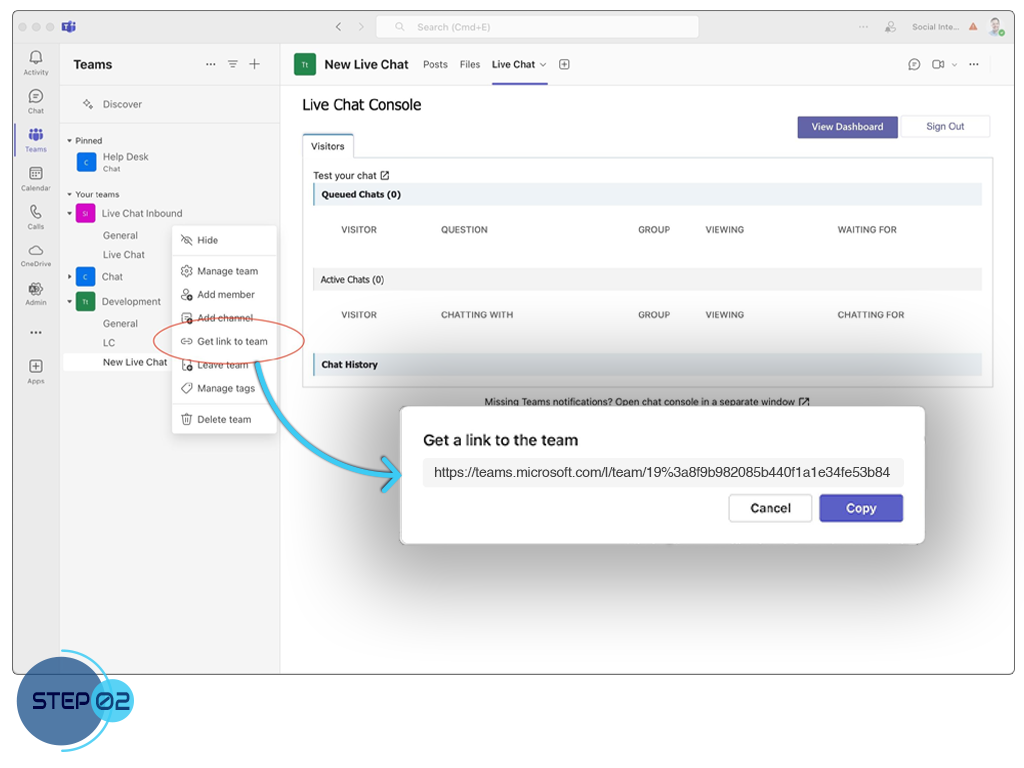Choose Manage team from context menu
1024x768 pixels.
click(x=225, y=271)
